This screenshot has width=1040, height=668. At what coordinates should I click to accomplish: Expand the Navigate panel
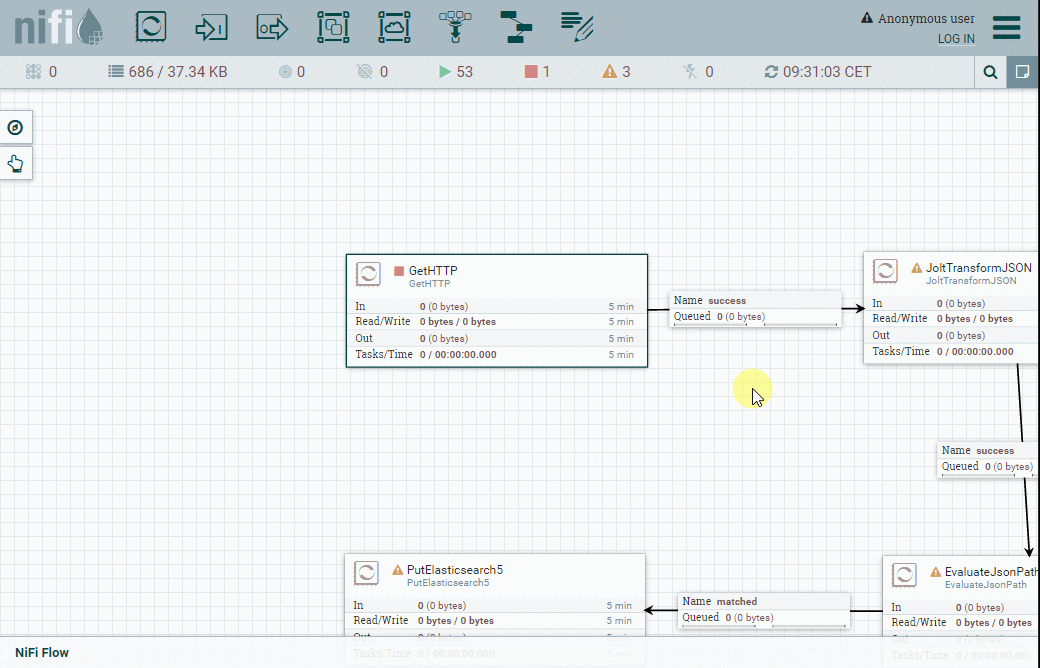(x=15, y=127)
